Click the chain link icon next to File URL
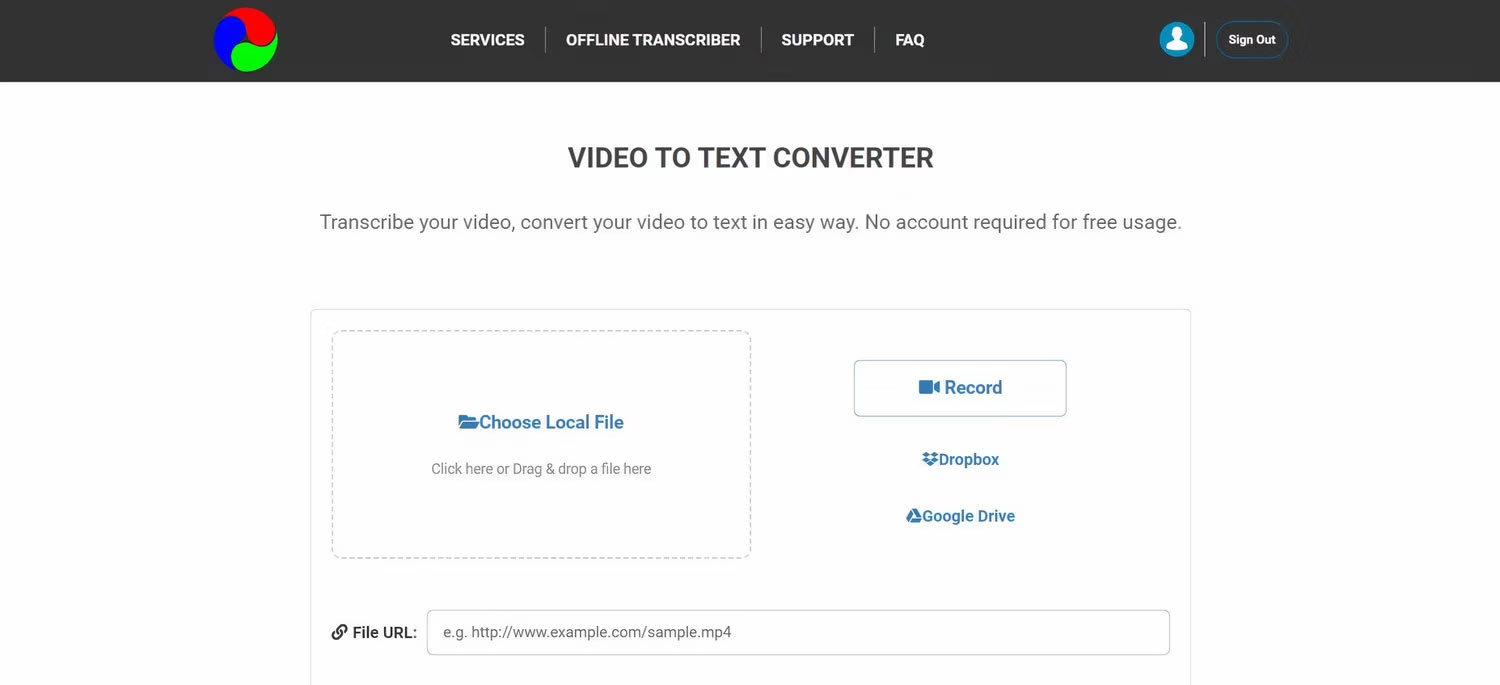Image resolution: width=1500 pixels, height=685 pixels. 340,631
